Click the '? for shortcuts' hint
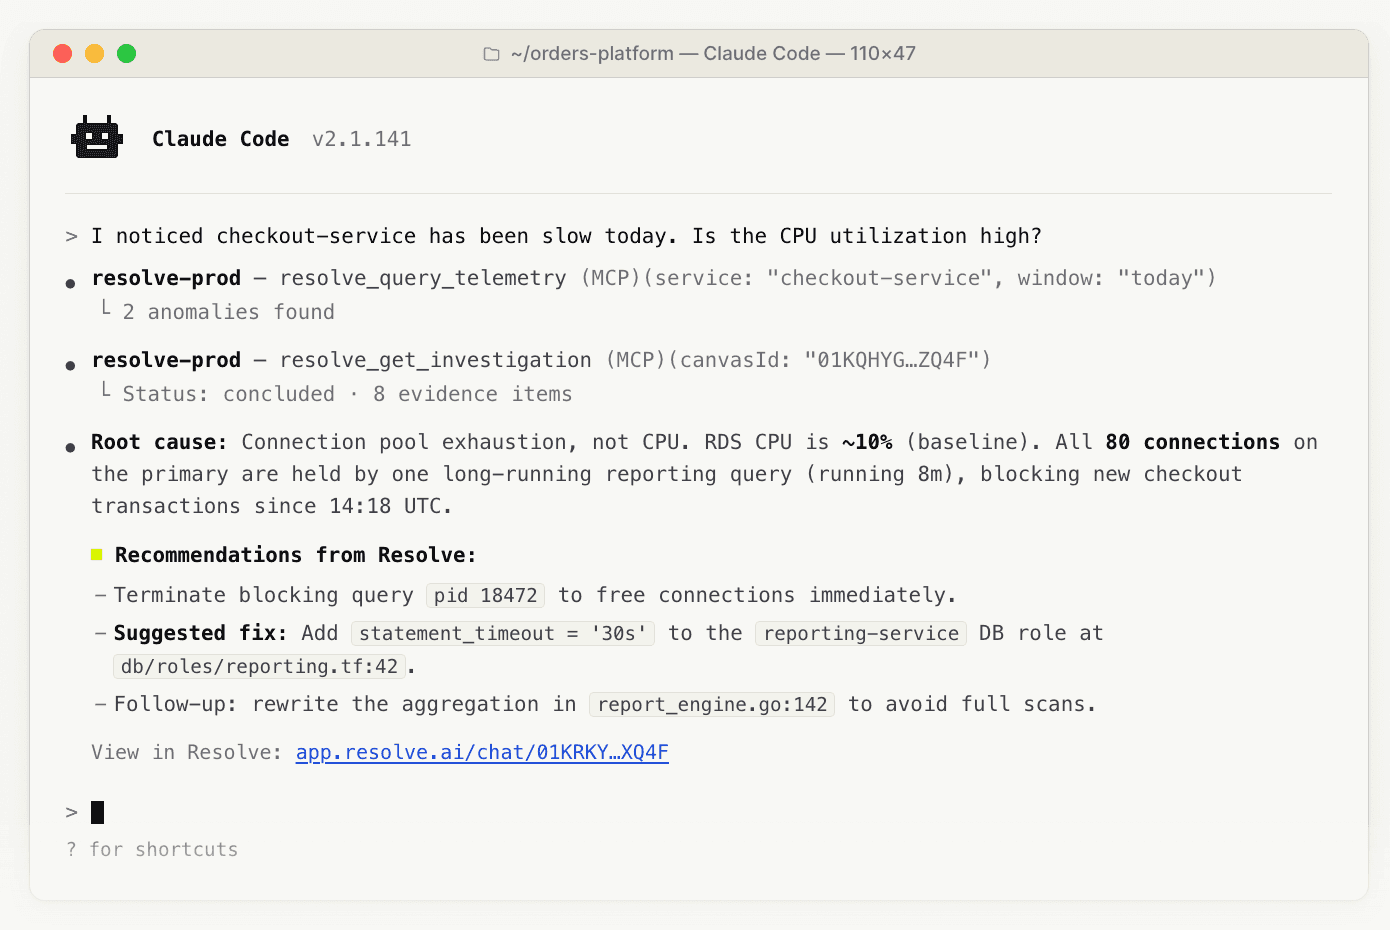Screen dimensions: 1390x930 [152, 849]
